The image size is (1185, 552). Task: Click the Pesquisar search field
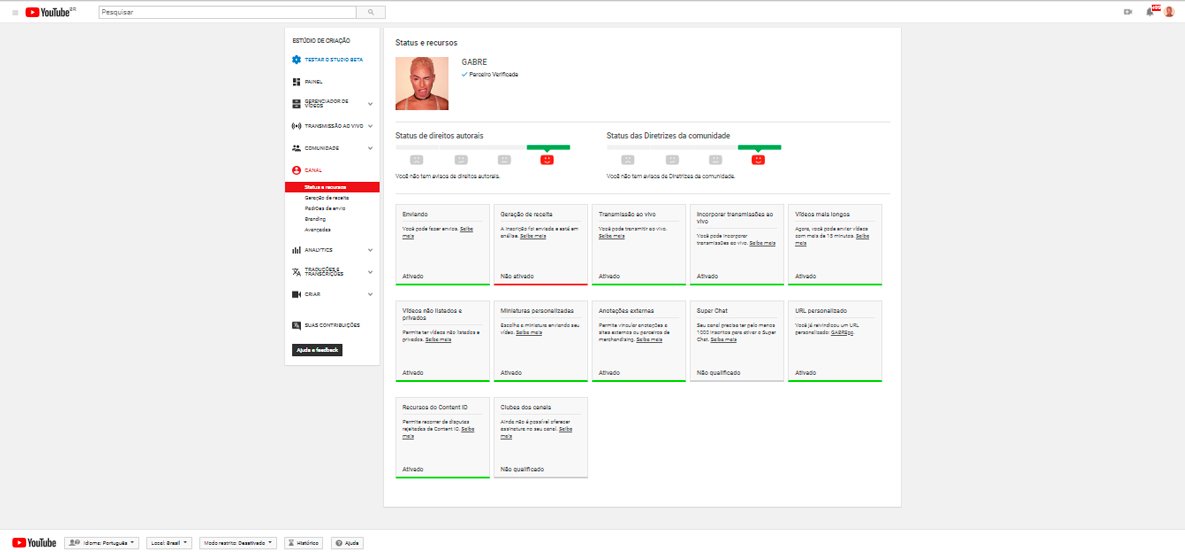227,12
